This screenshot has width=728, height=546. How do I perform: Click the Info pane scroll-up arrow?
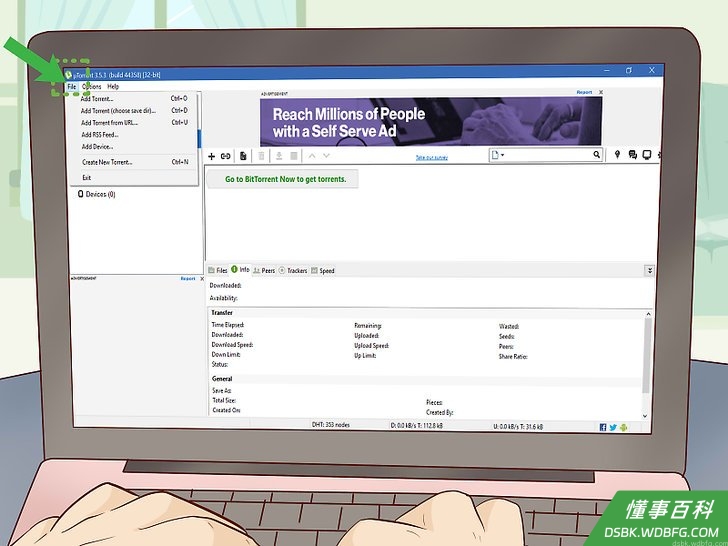coord(648,315)
